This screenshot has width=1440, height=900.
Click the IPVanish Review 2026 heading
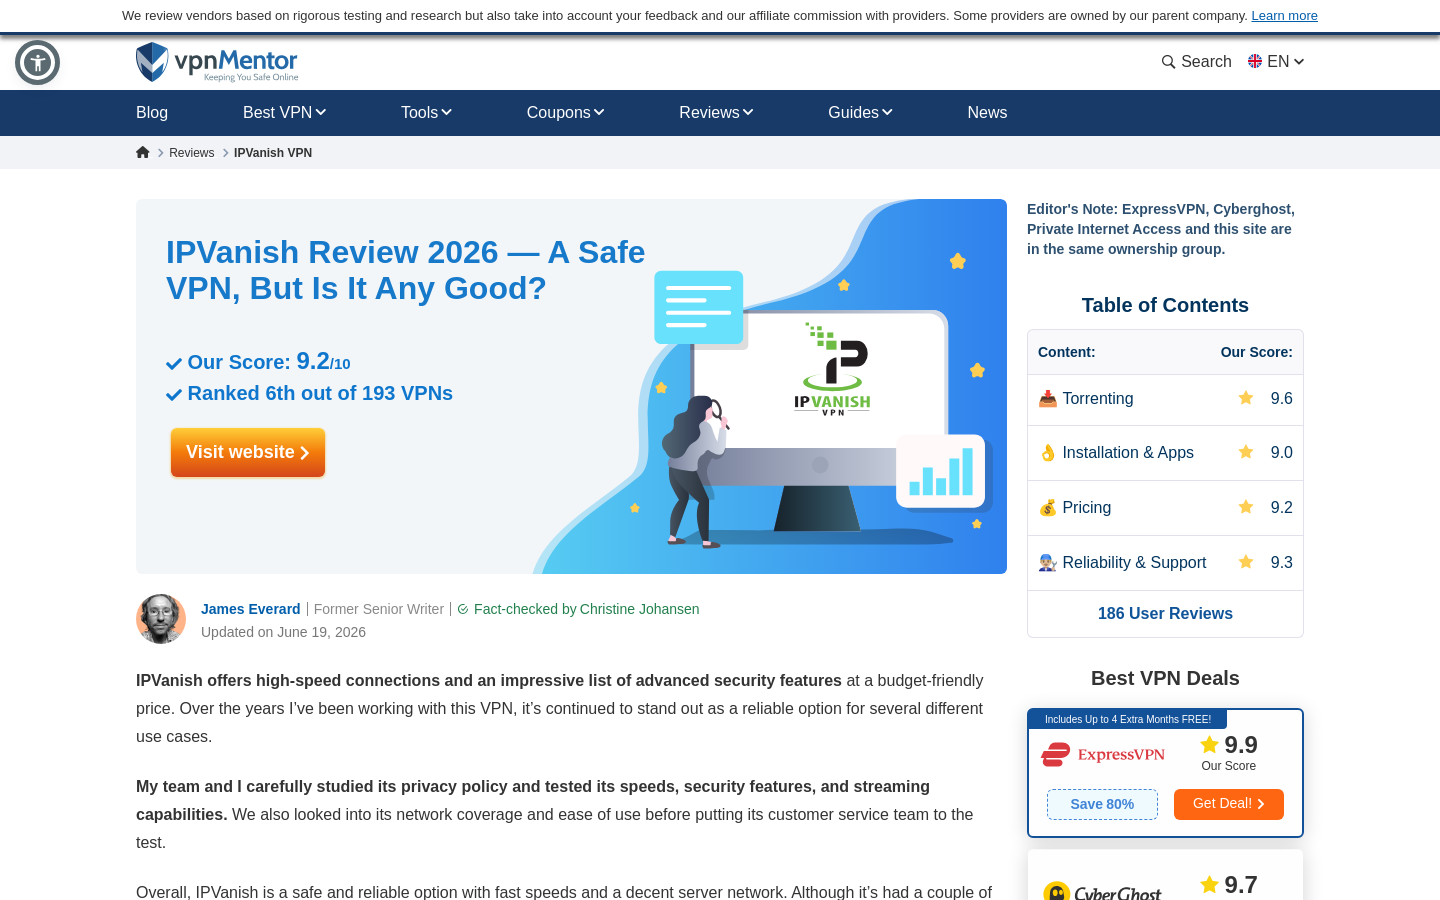[405, 270]
